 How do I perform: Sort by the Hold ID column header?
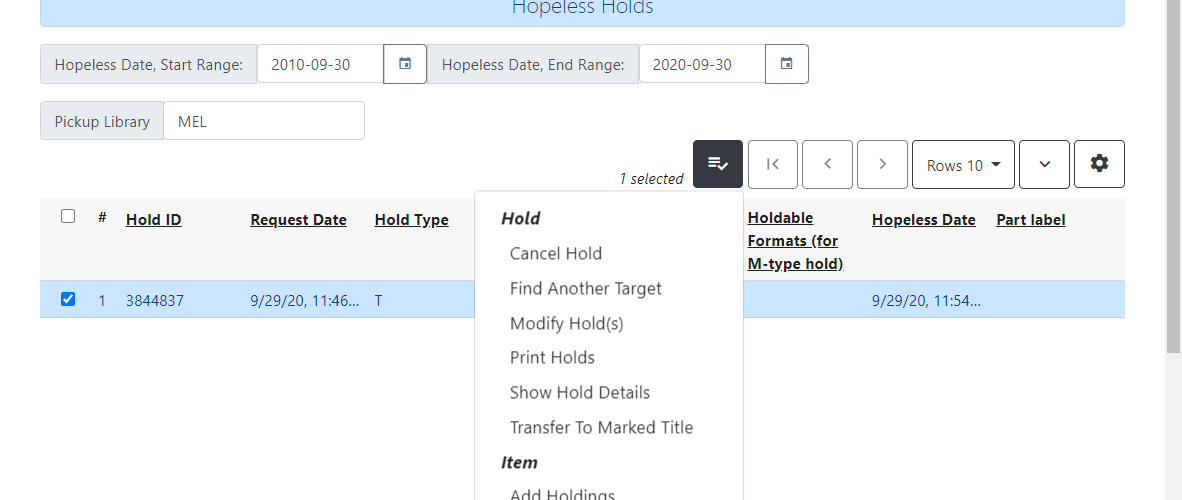point(154,219)
